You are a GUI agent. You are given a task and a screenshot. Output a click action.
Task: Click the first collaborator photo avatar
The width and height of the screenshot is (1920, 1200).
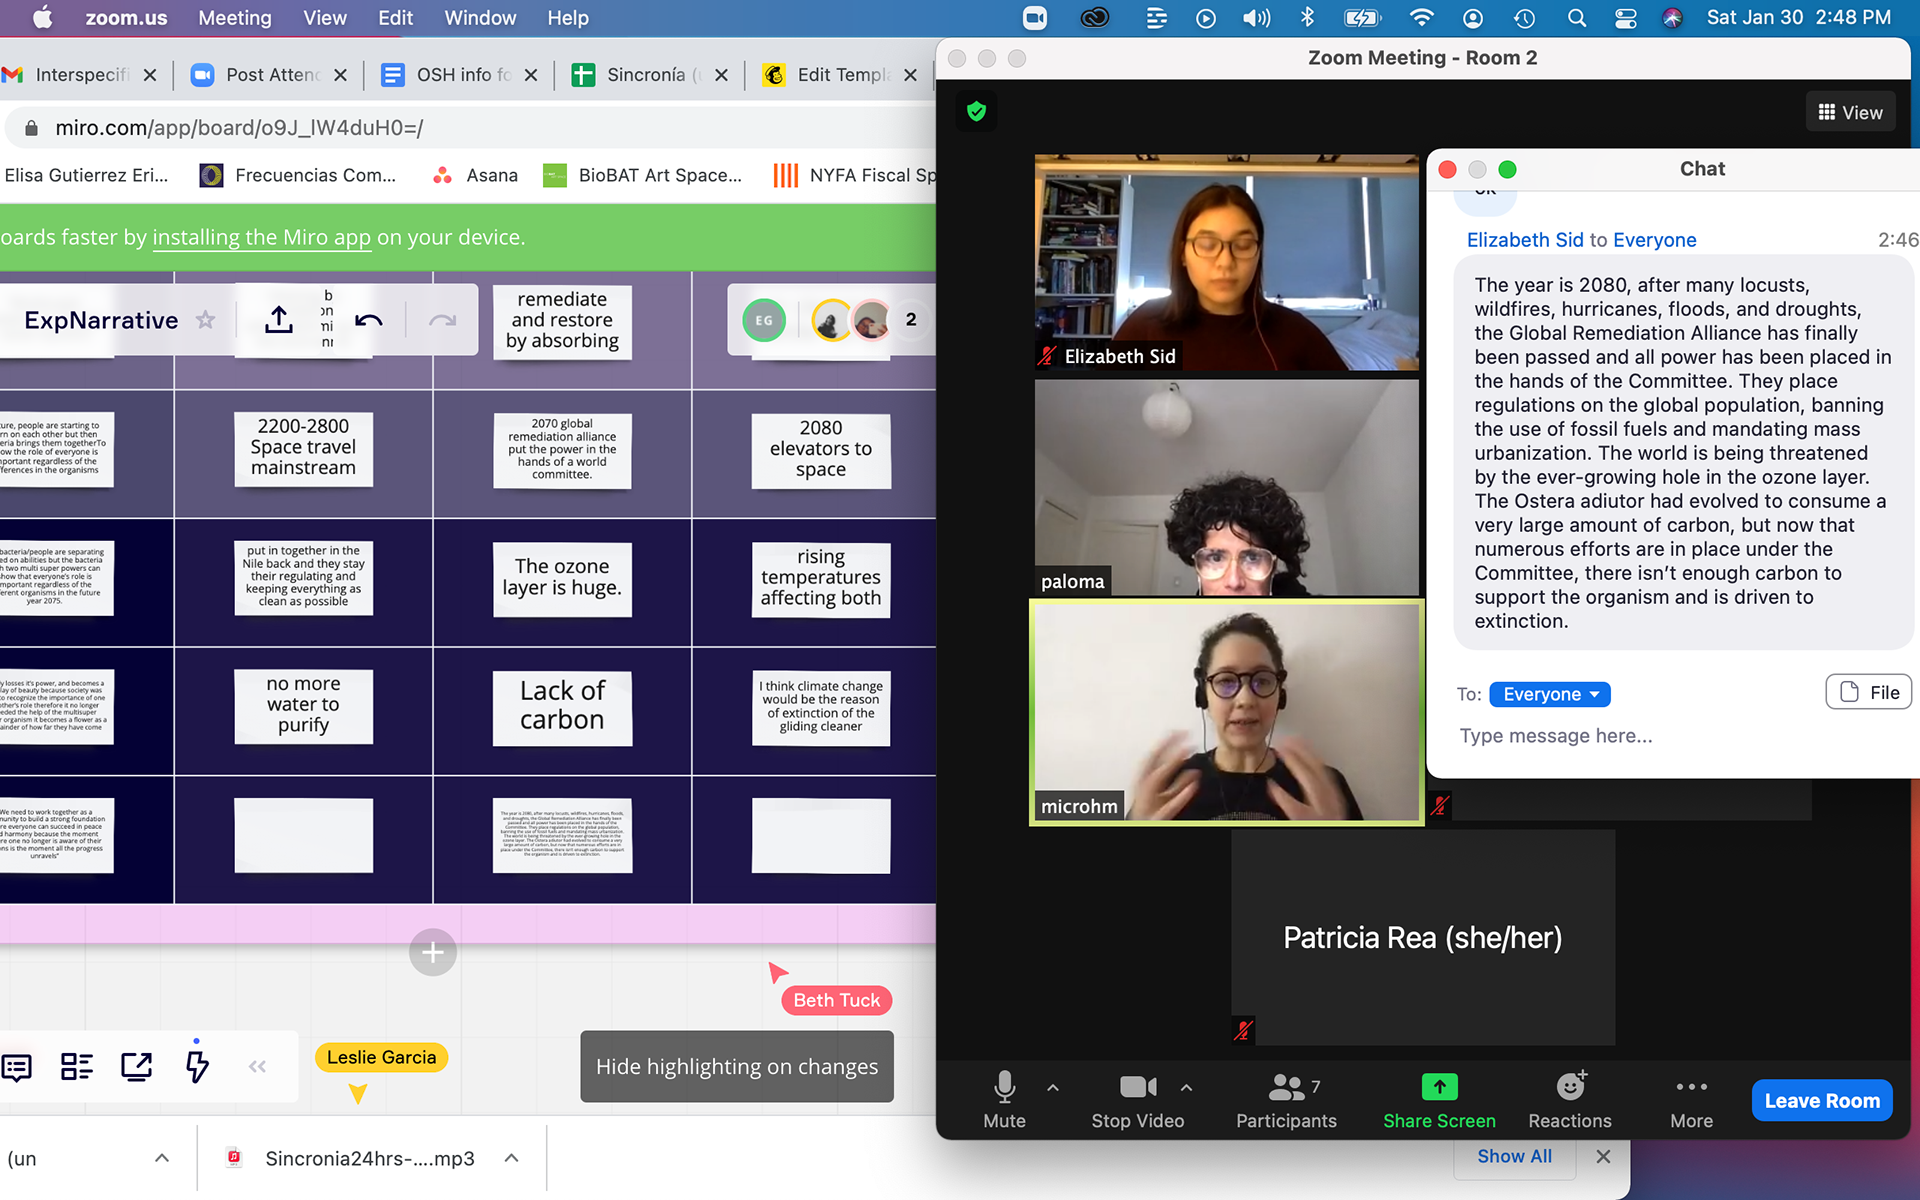coord(831,320)
